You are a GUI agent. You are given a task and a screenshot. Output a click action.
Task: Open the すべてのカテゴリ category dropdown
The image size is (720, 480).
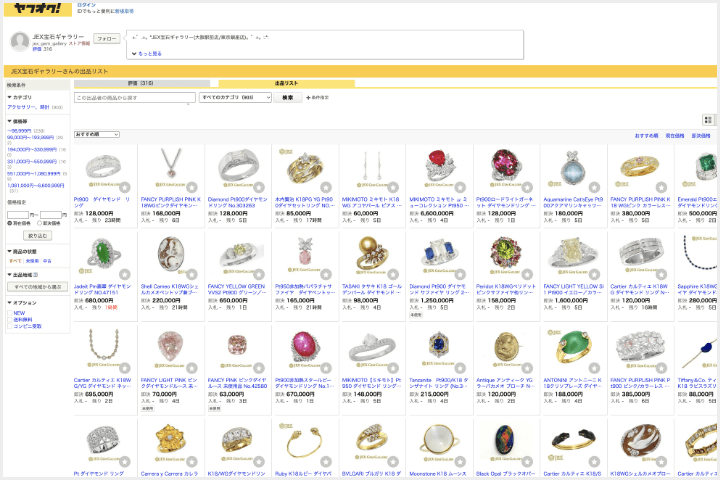[x=235, y=97]
